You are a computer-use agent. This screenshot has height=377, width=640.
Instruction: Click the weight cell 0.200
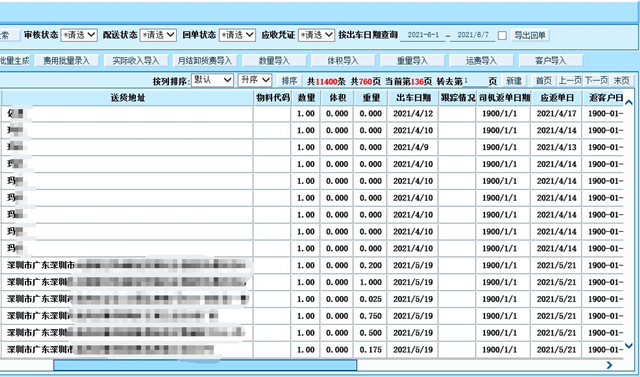coord(371,266)
